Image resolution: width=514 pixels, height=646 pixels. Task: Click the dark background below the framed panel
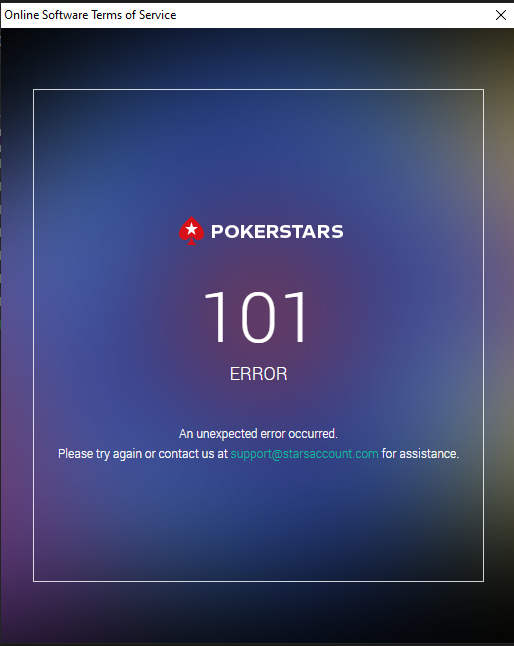[x=258, y=613]
